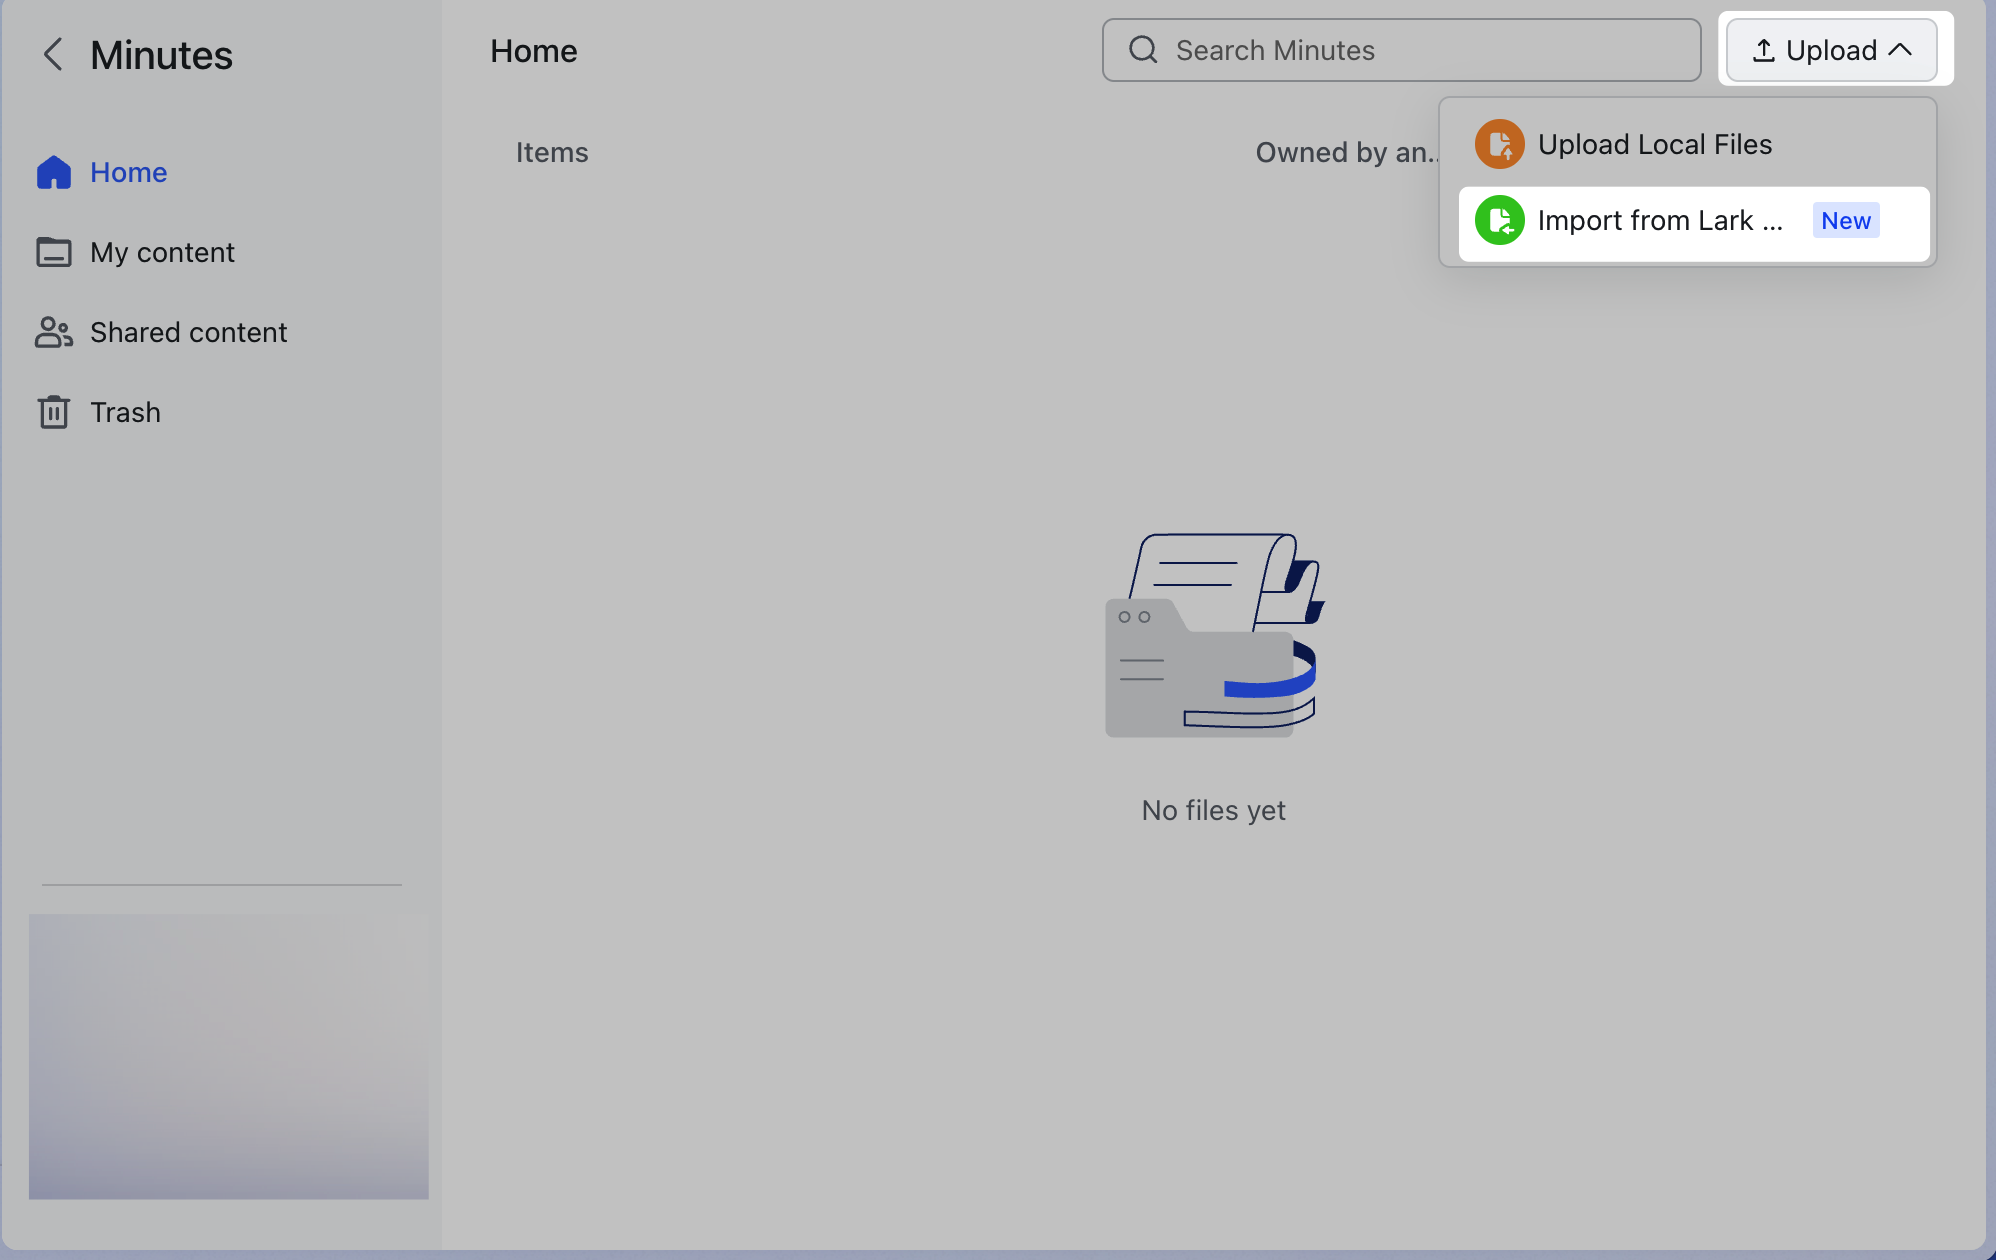
Task: Open My content section
Action: (x=162, y=252)
